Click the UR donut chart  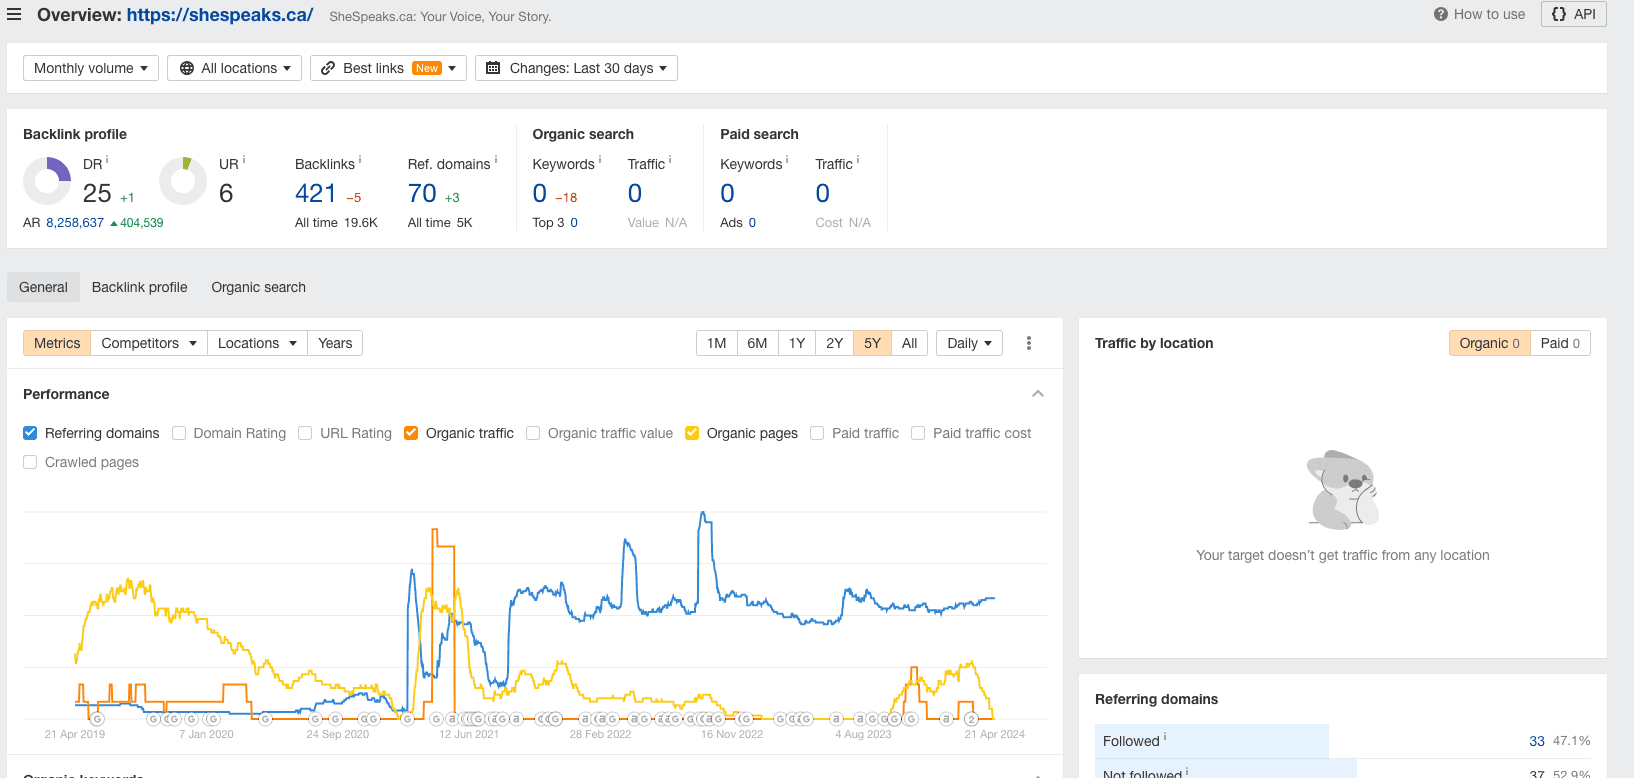pos(183,181)
